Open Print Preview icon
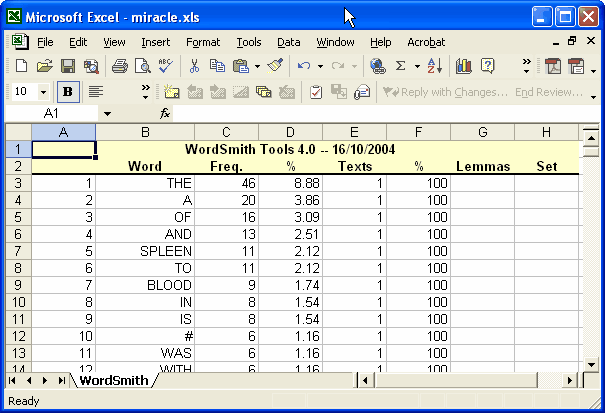 pos(143,66)
